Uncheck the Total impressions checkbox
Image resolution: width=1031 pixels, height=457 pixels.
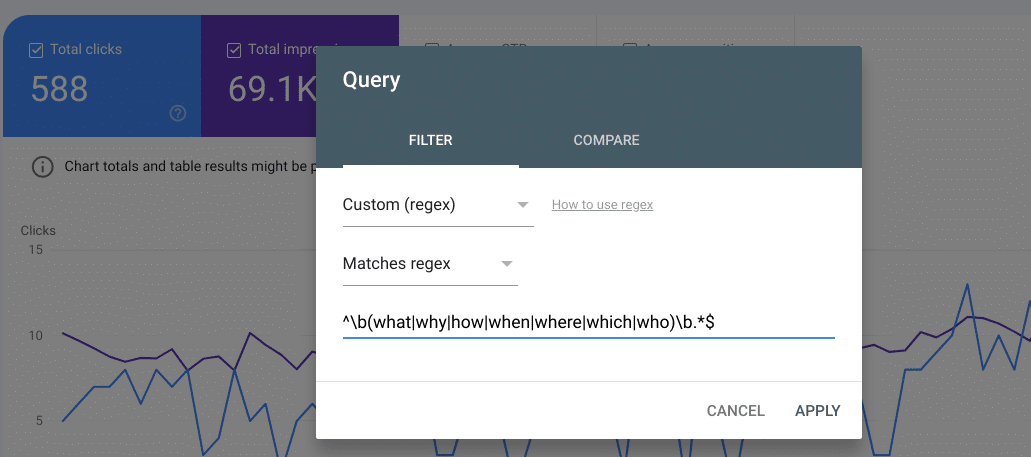click(233, 49)
